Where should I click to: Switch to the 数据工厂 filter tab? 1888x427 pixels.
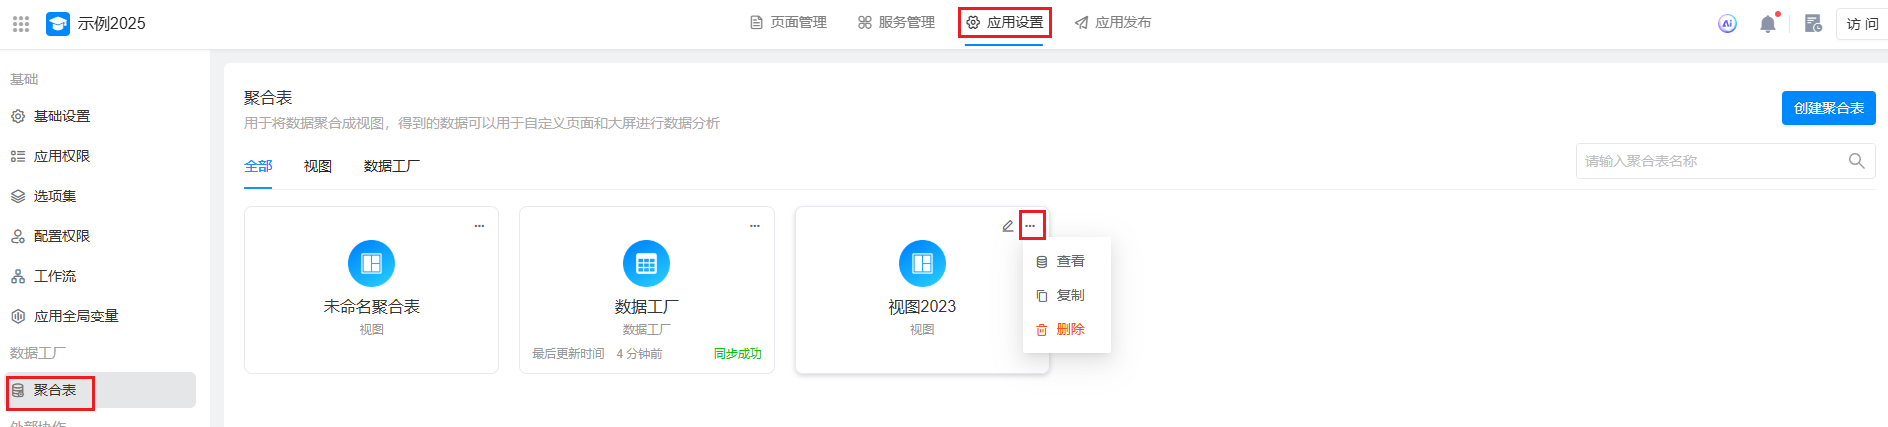(391, 166)
